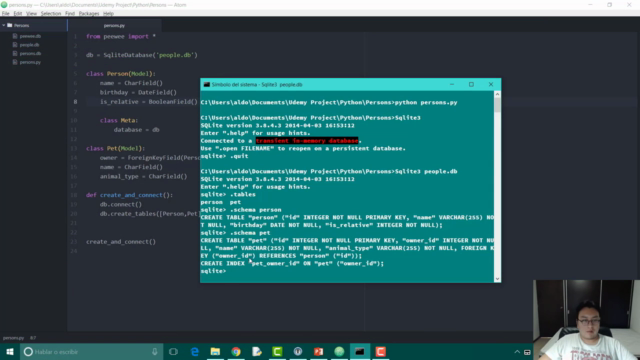Click the 'person pet' tables output line
Viewport: 640px width, 360px height.
tap(221, 202)
